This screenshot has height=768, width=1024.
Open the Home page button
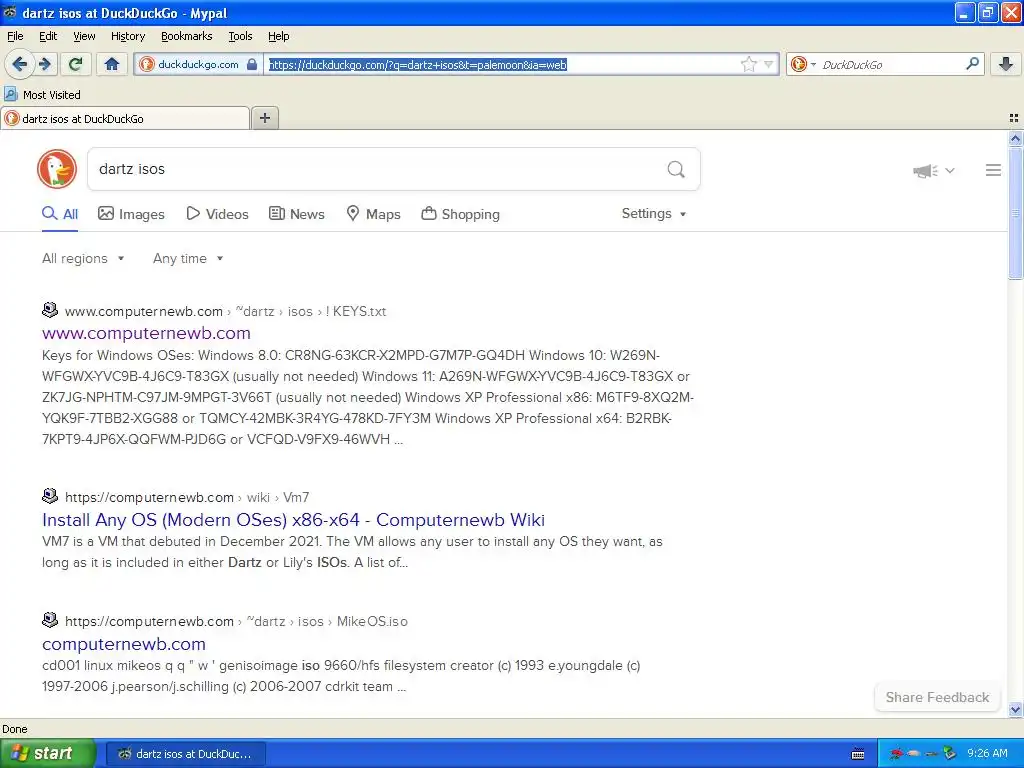(x=112, y=64)
